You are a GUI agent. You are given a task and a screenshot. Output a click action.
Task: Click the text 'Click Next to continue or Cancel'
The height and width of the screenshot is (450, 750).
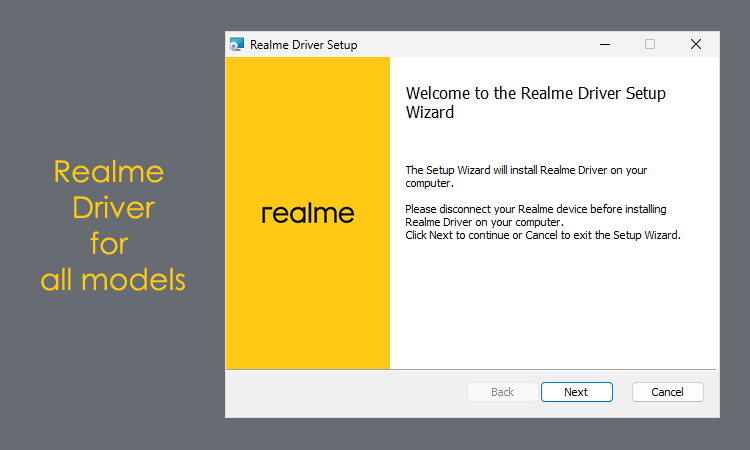point(481,235)
